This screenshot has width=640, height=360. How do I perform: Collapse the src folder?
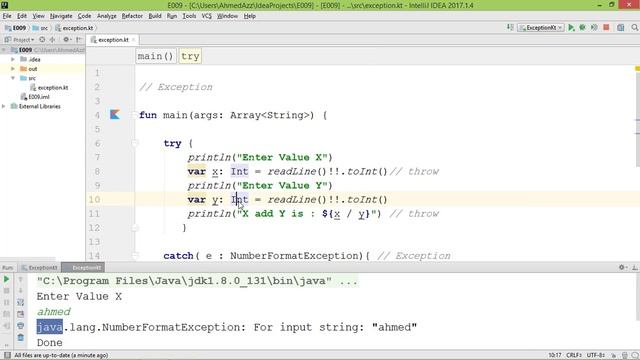click(x=13, y=78)
